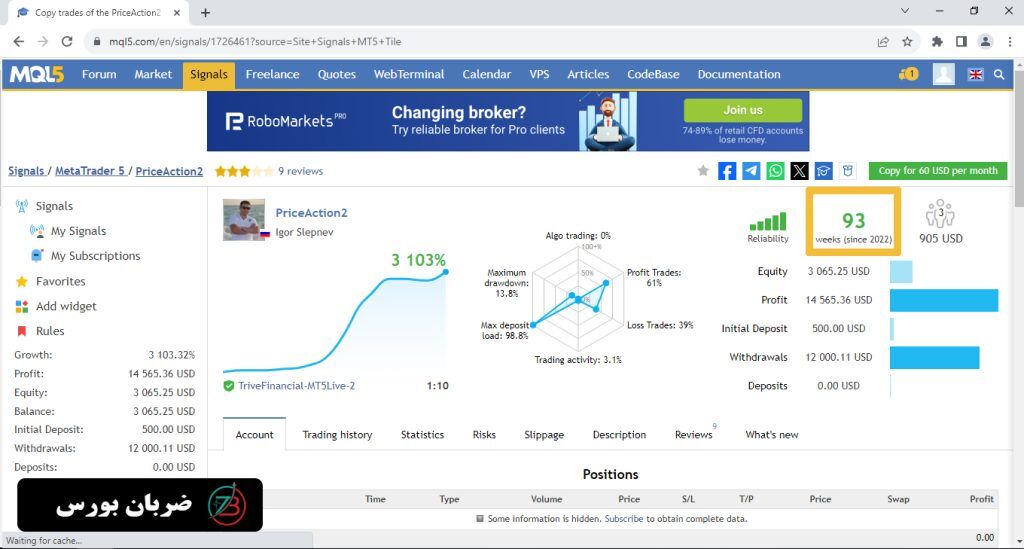Select the Reviews tab
1024x549 pixels.
[693, 435]
